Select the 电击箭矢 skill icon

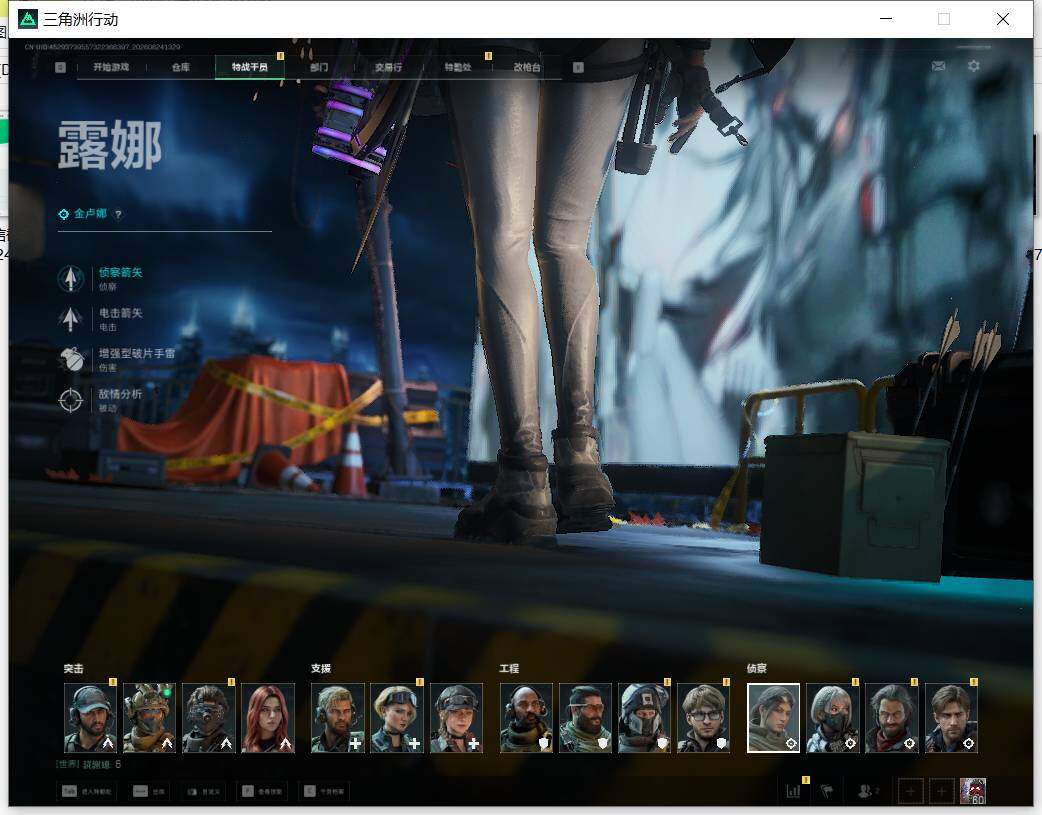click(x=70, y=319)
